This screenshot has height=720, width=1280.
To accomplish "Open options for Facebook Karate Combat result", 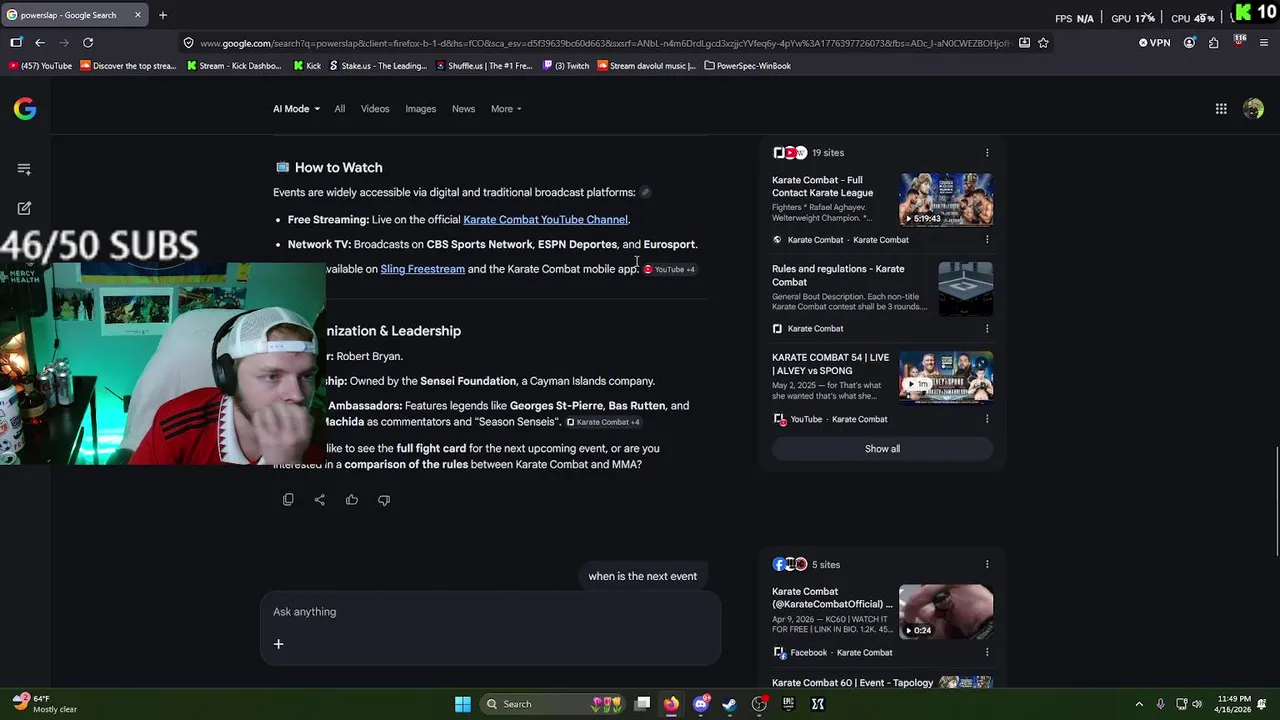I will click(x=987, y=653).
